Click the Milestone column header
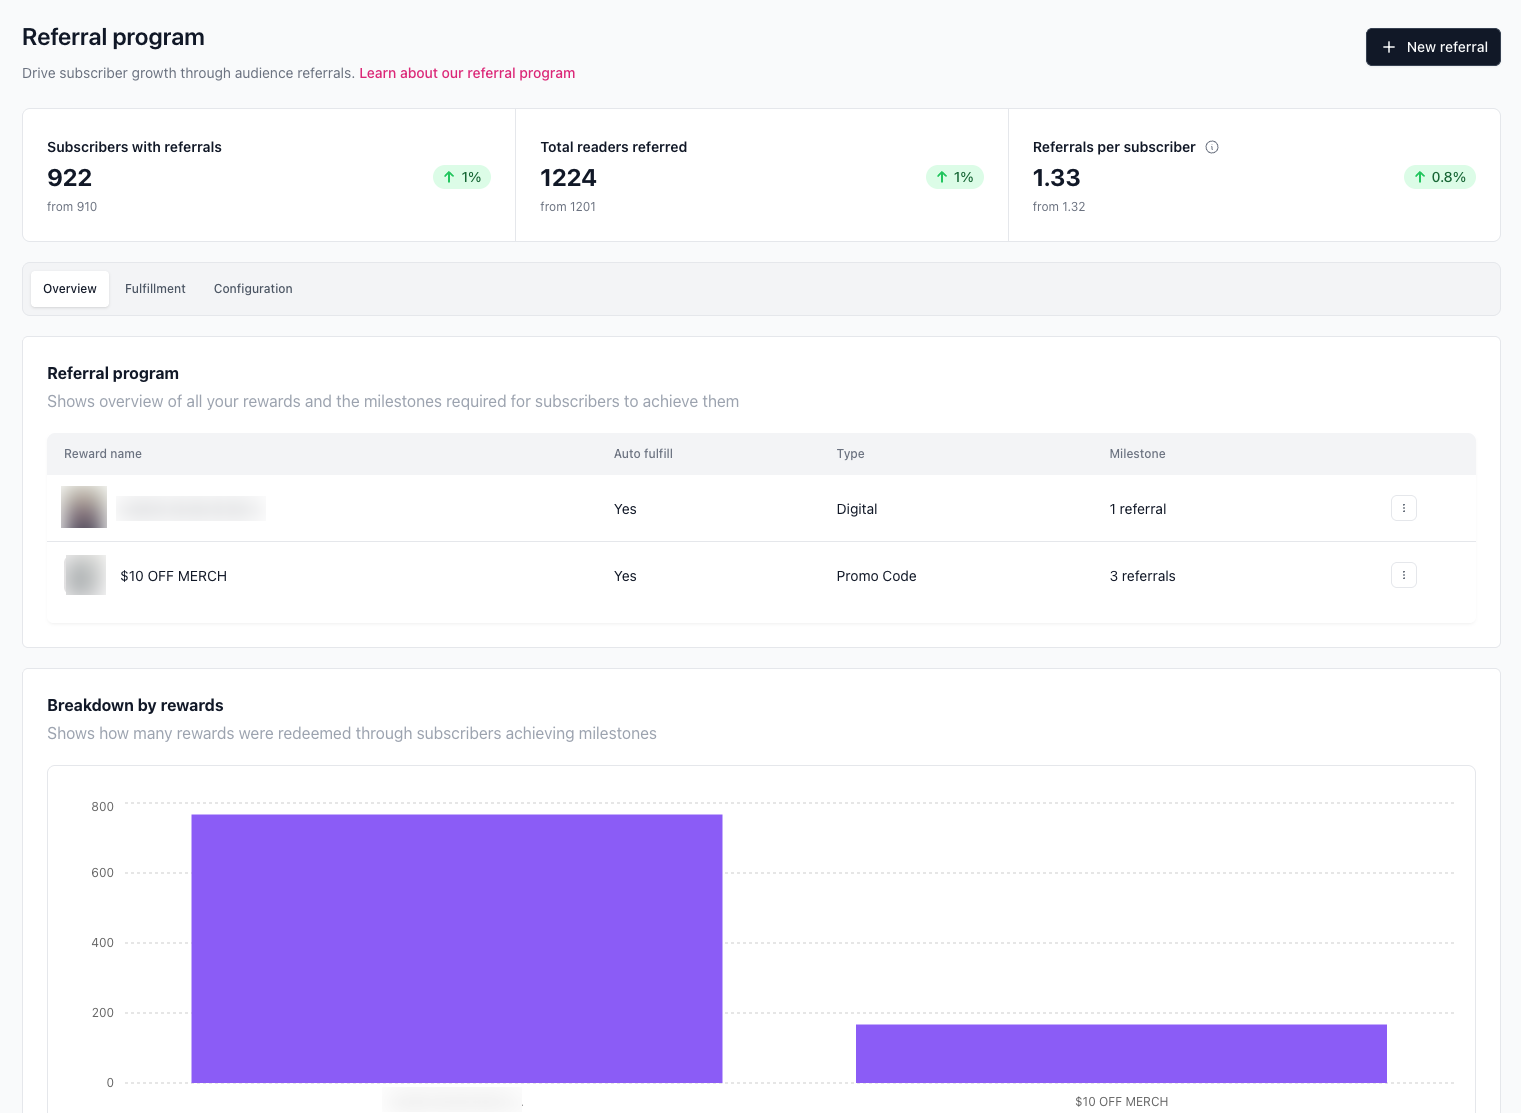 [x=1137, y=454]
